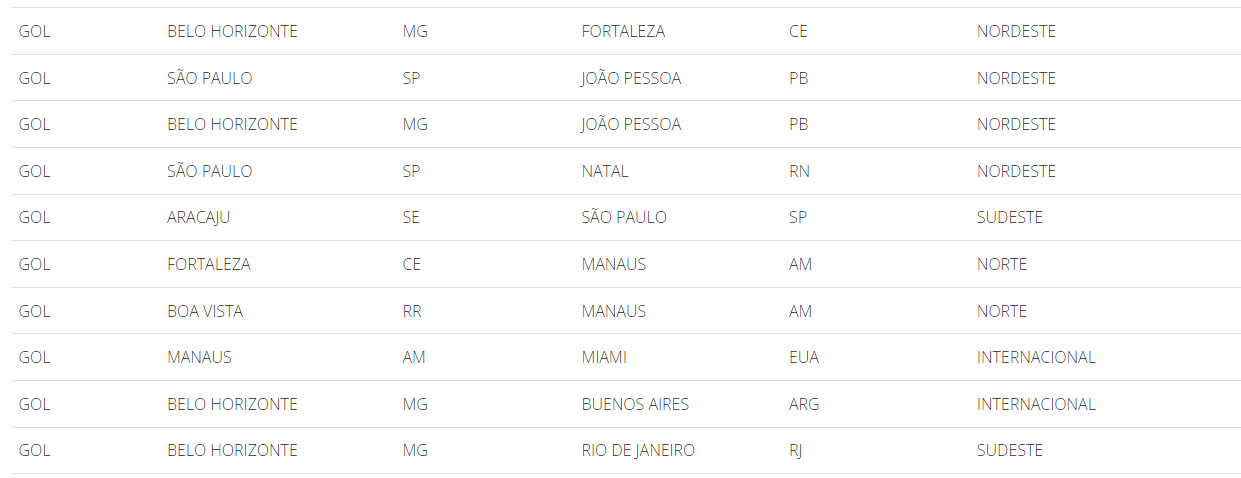Click the RIO DE JANEIRO destination cell

pyautogui.click(x=638, y=450)
